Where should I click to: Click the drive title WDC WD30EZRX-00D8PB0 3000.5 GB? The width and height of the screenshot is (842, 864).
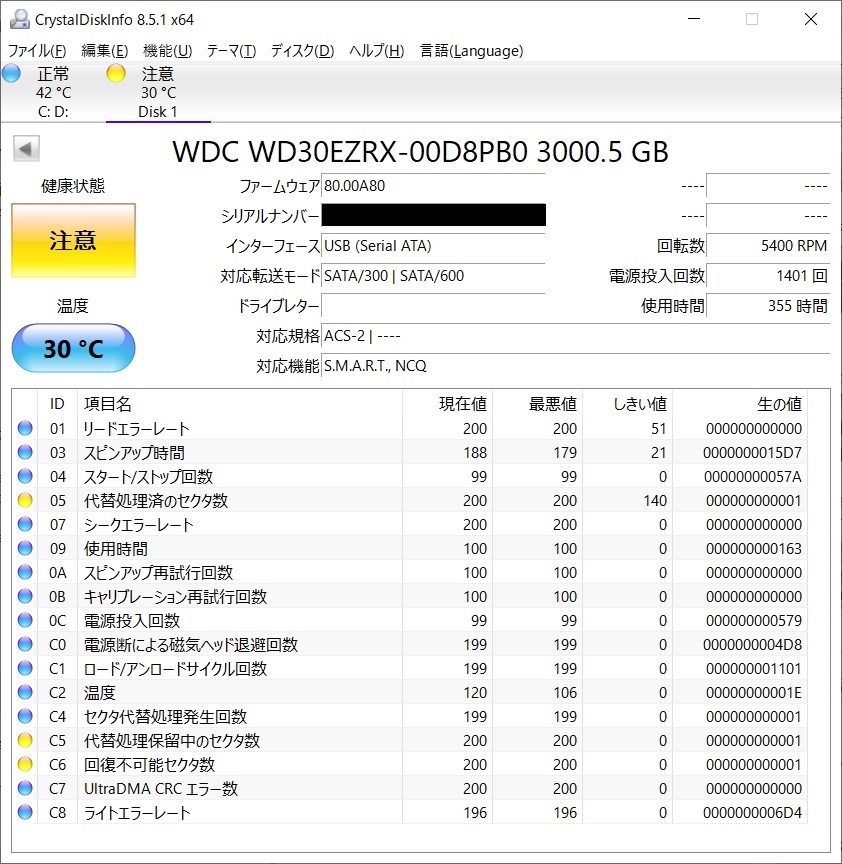click(420, 152)
